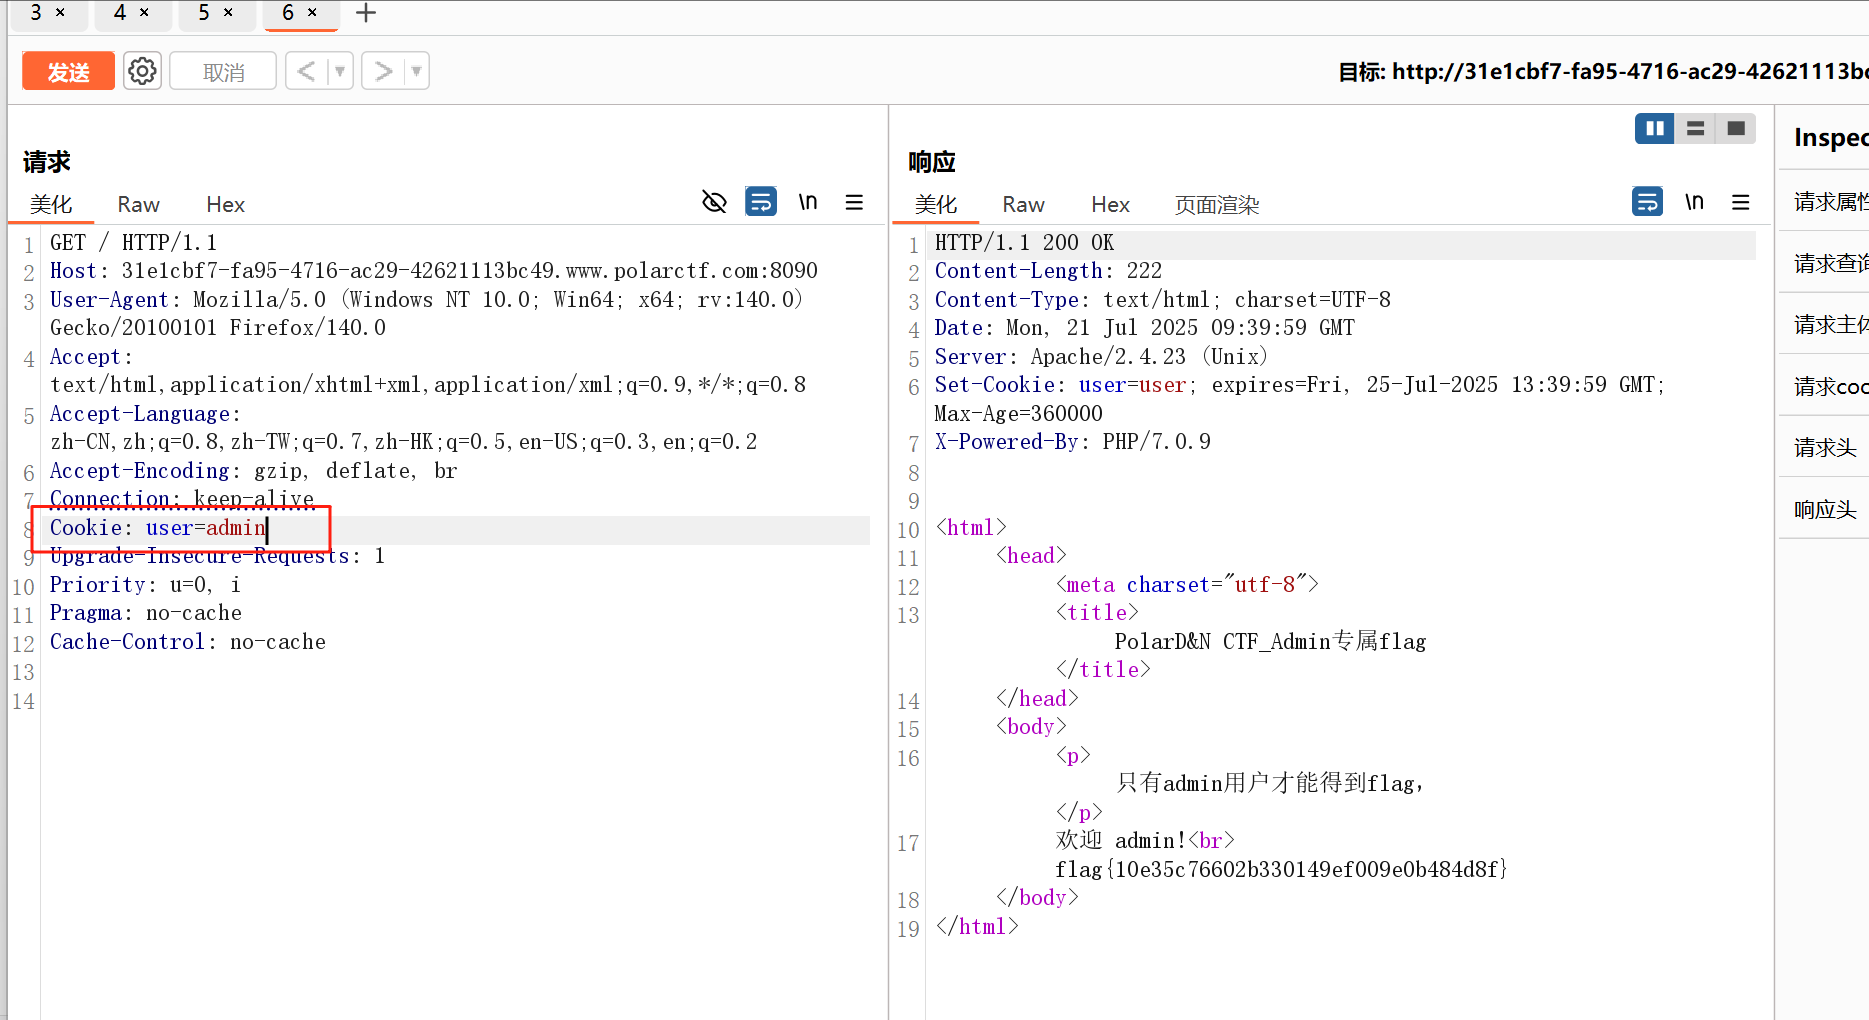
Task: Toggle newline display in request panel
Action: 808,202
